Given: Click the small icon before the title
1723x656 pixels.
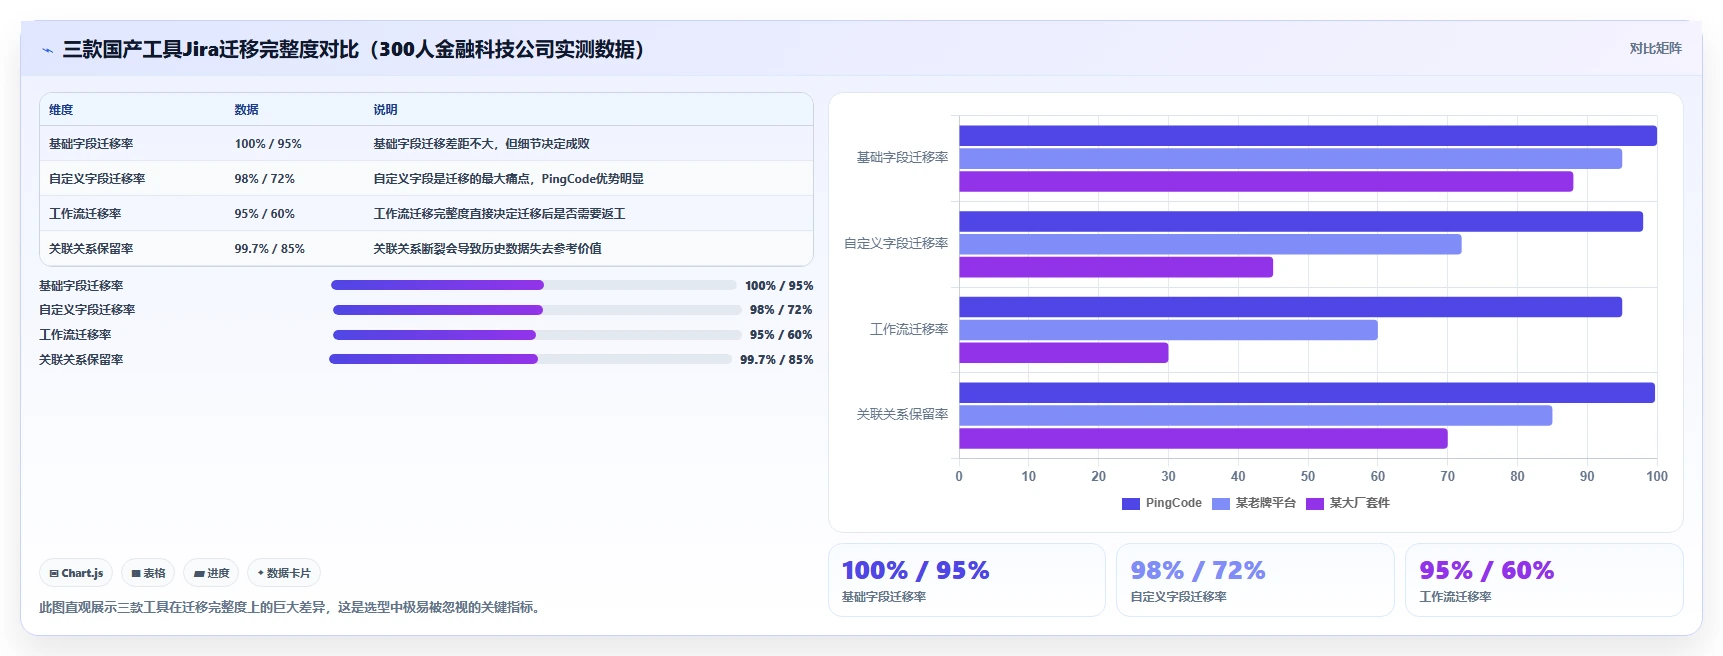Looking at the screenshot, I should 47,50.
